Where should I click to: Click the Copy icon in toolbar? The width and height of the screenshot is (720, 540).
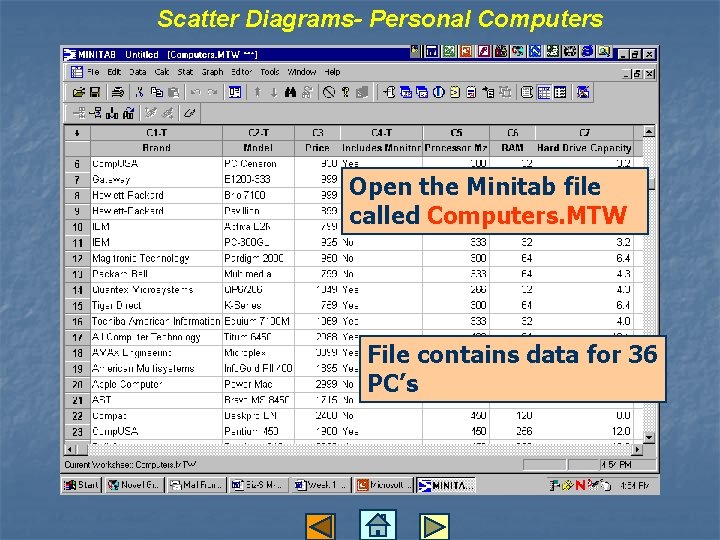pyautogui.click(x=157, y=93)
